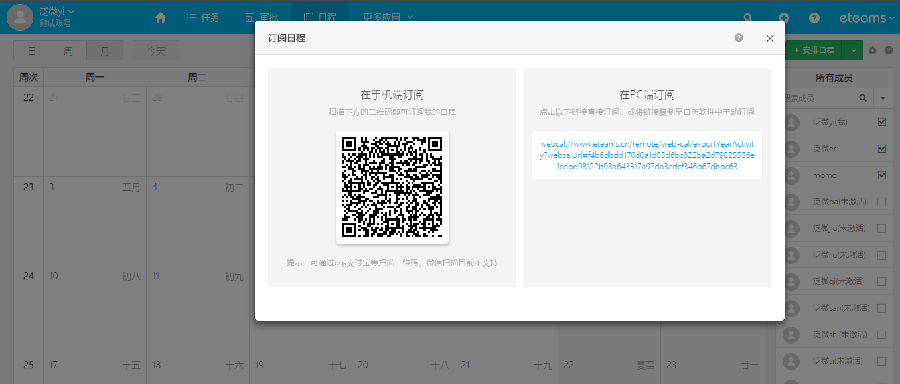Expand the eteams dropdown at top right
This screenshot has height=384, width=900.
point(866,18)
